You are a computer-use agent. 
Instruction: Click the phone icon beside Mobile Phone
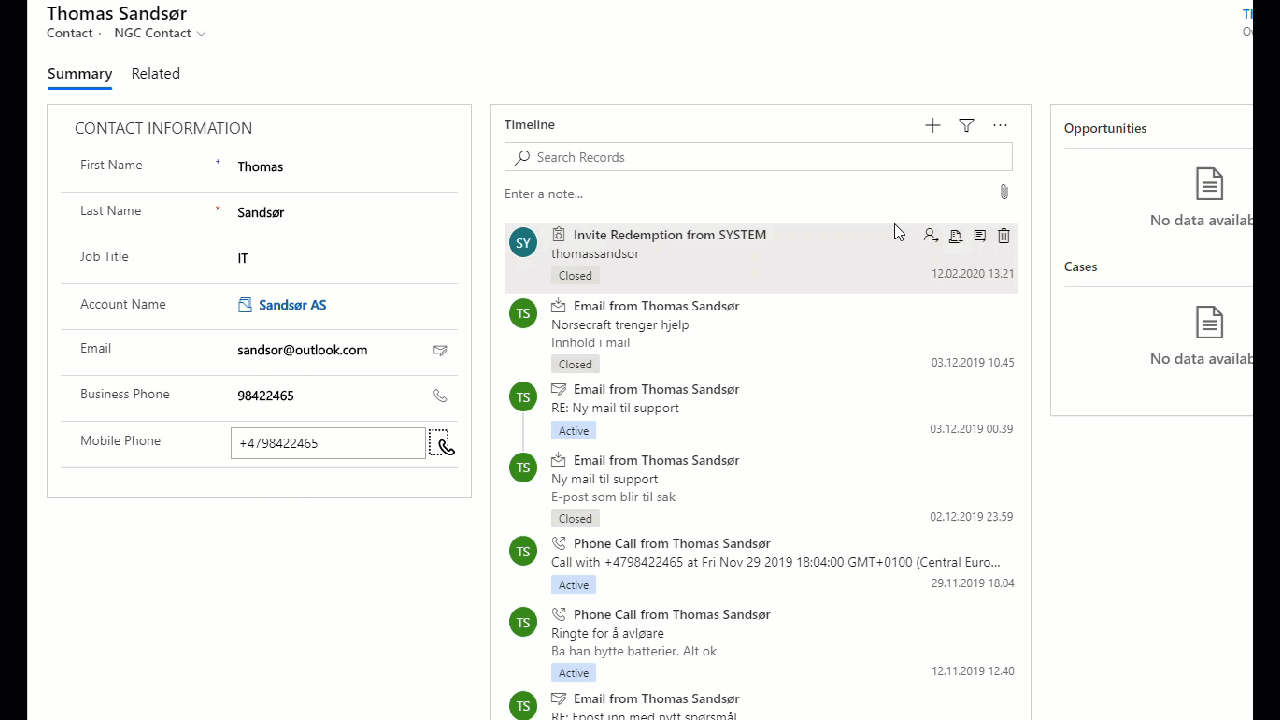point(442,444)
